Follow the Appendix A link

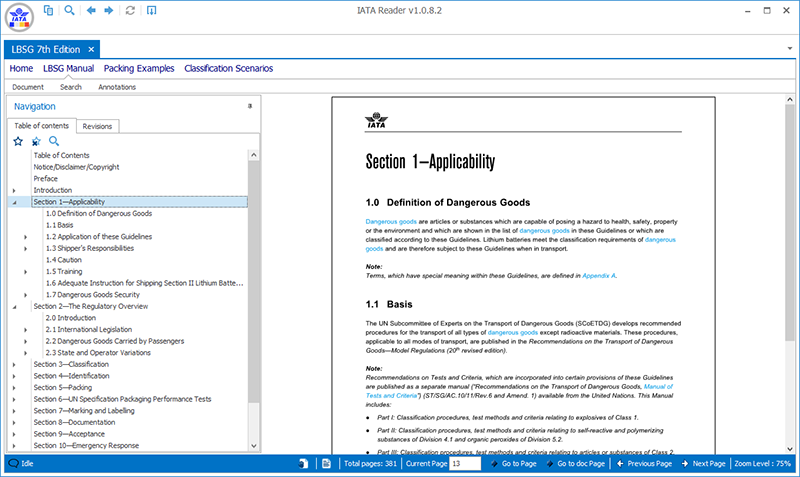pos(598,275)
